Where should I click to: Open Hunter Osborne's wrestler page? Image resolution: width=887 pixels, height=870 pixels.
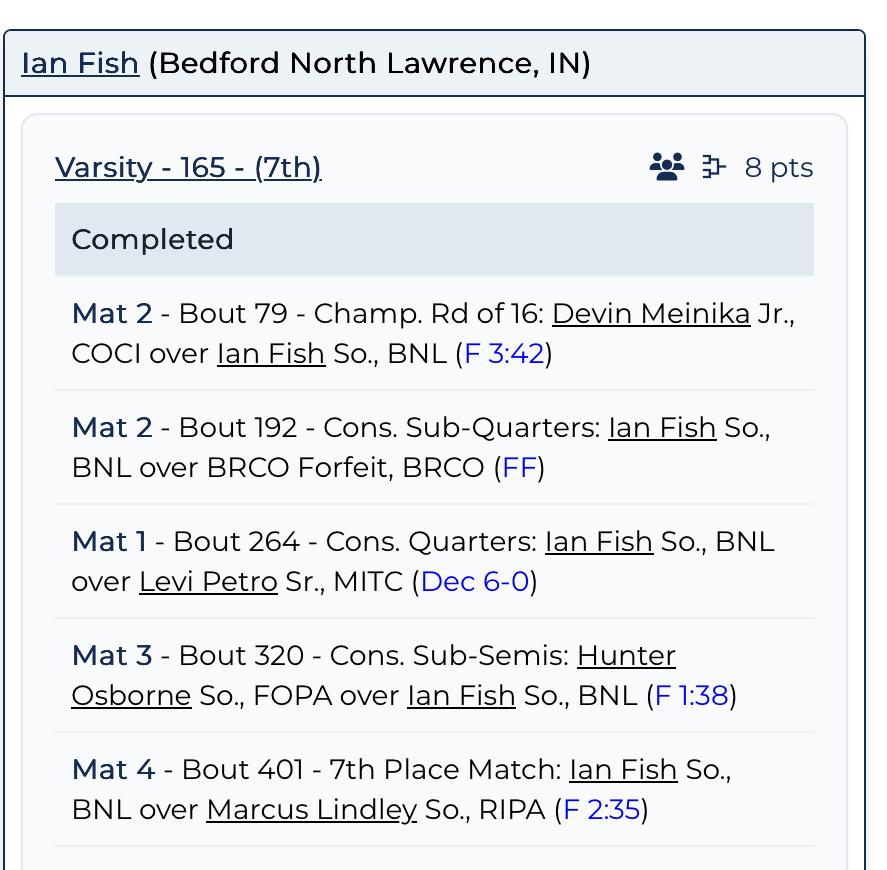626,656
